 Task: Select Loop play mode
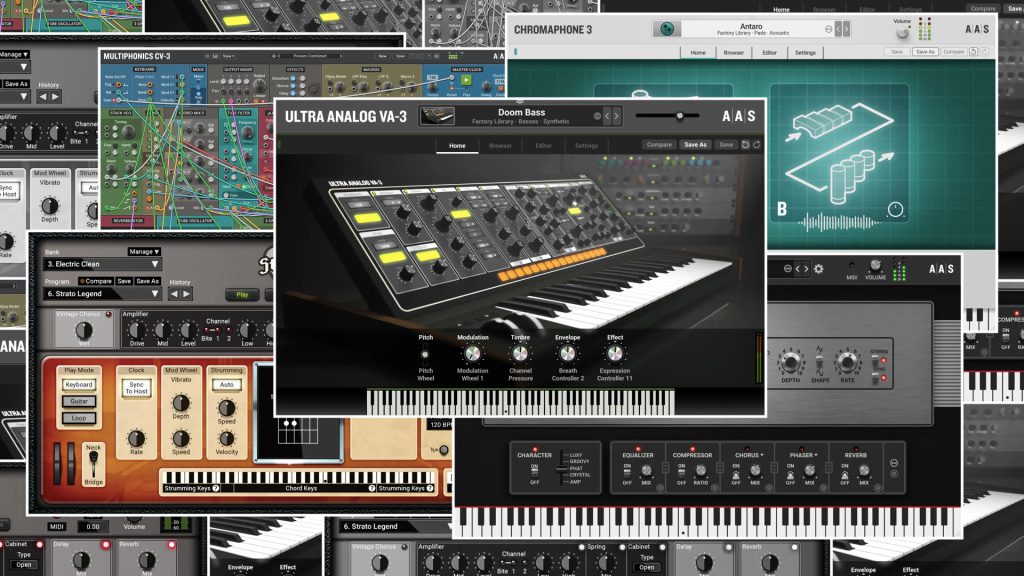(79, 418)
